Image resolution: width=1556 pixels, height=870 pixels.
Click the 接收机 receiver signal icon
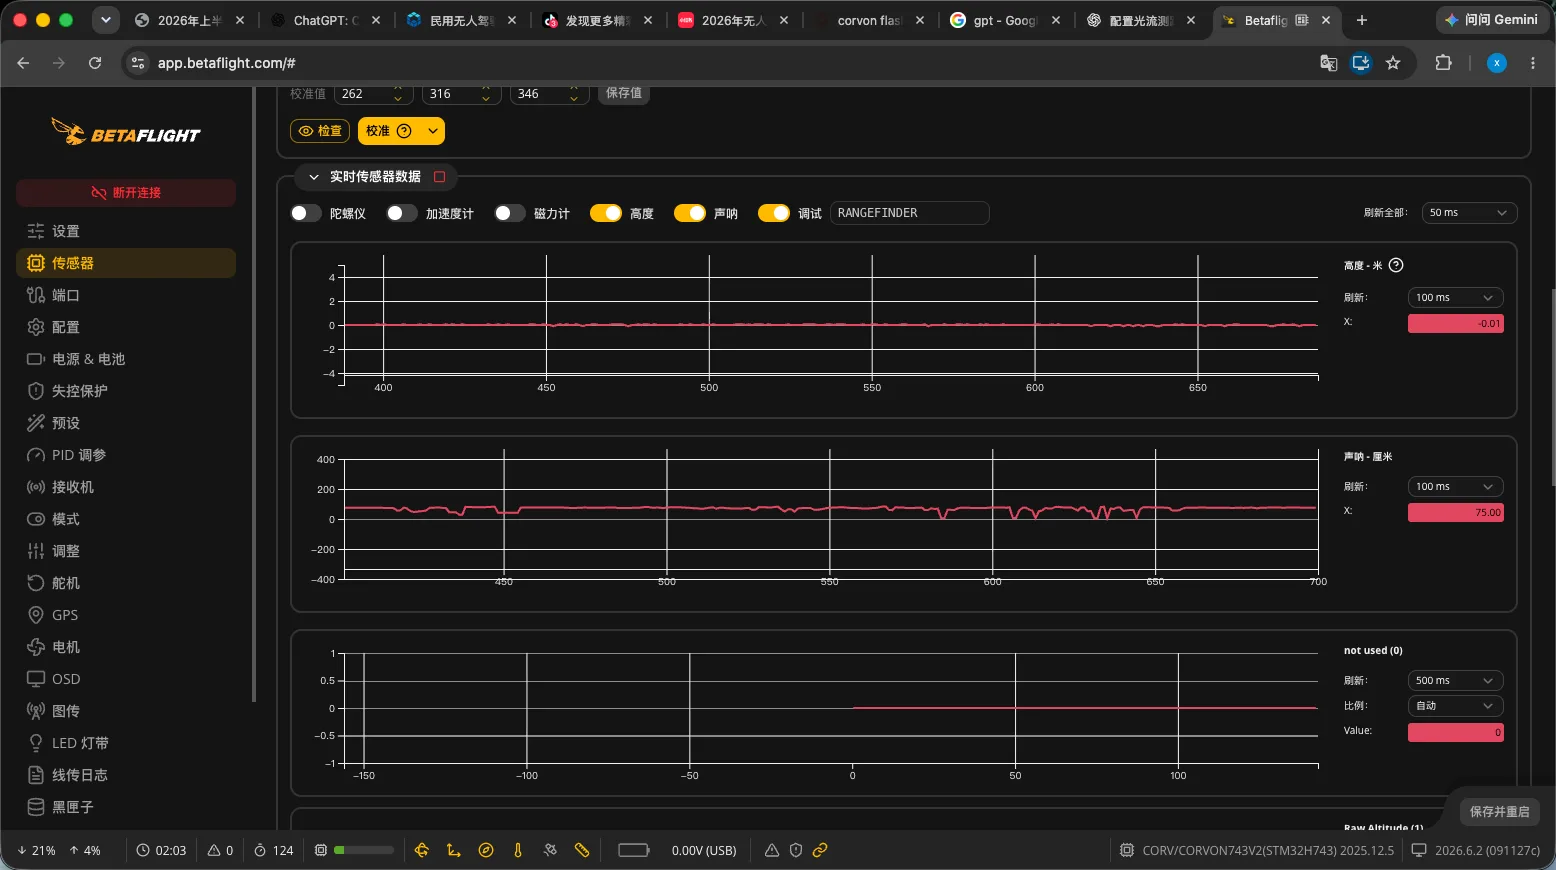click(x=36, y=487)
